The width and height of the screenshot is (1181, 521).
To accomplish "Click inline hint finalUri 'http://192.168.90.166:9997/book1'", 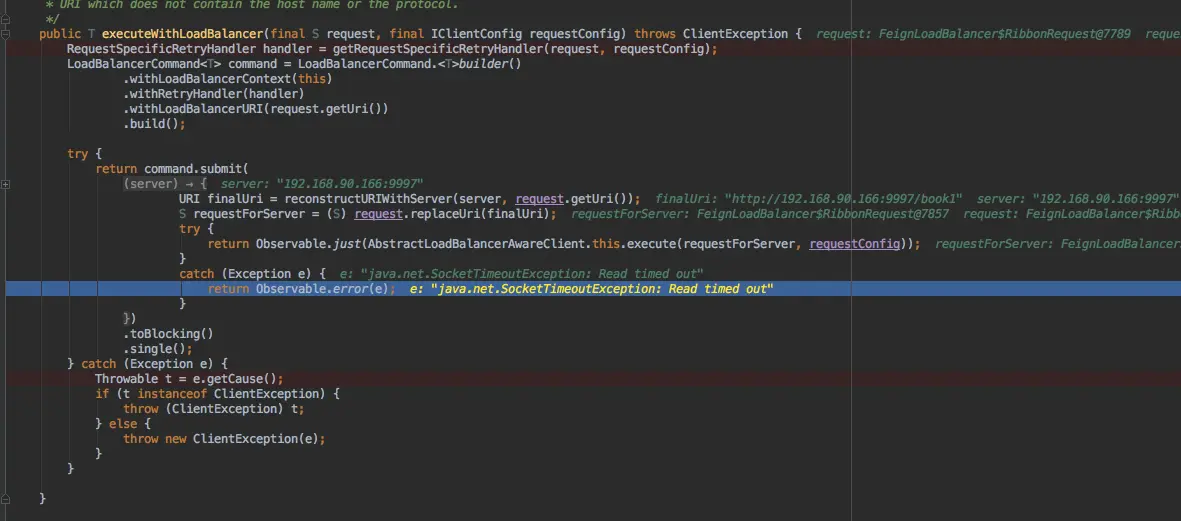I will pyautogui.click(x=809, y=199).
